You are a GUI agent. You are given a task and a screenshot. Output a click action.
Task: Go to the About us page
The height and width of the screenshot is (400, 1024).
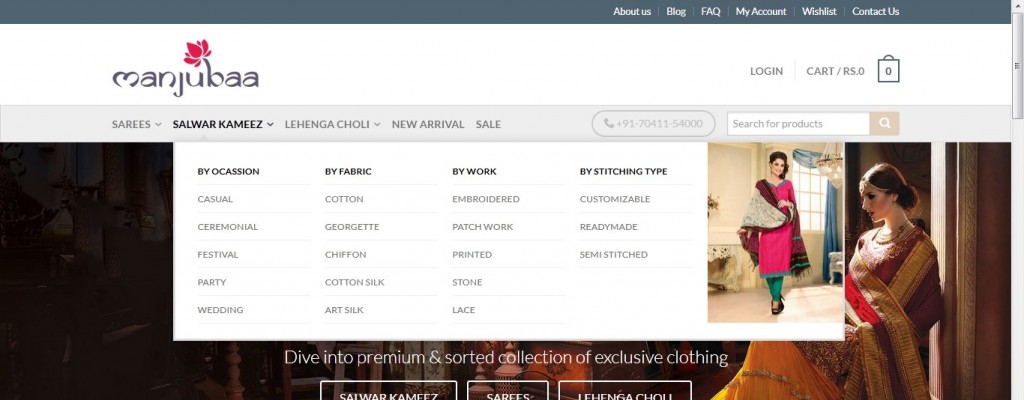632,11
